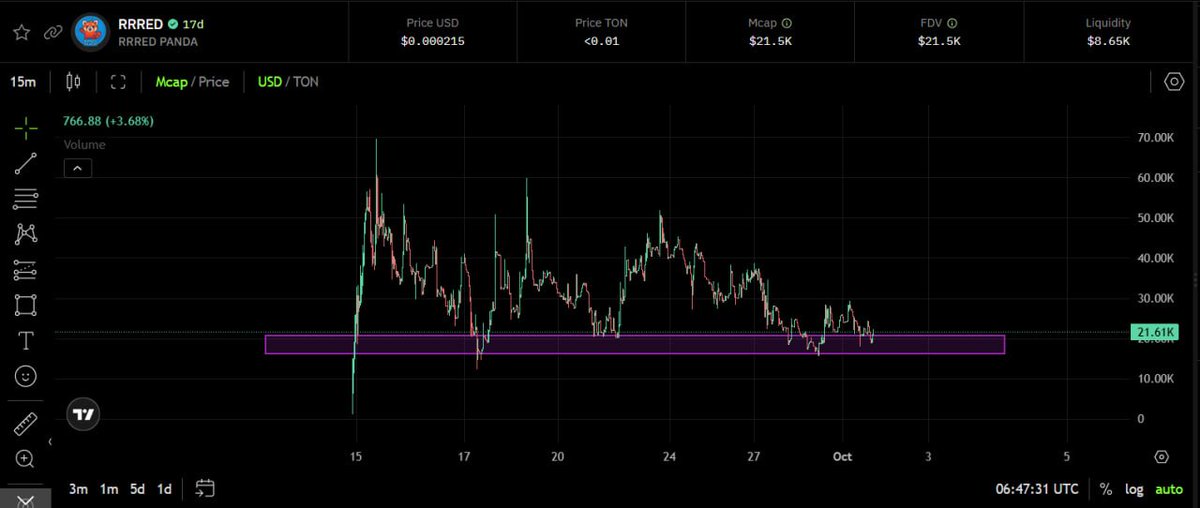The height and width of the screenshot is (508, 1200).
Task: Click the $21.5K value under FDV
Action: click(939, 41)
